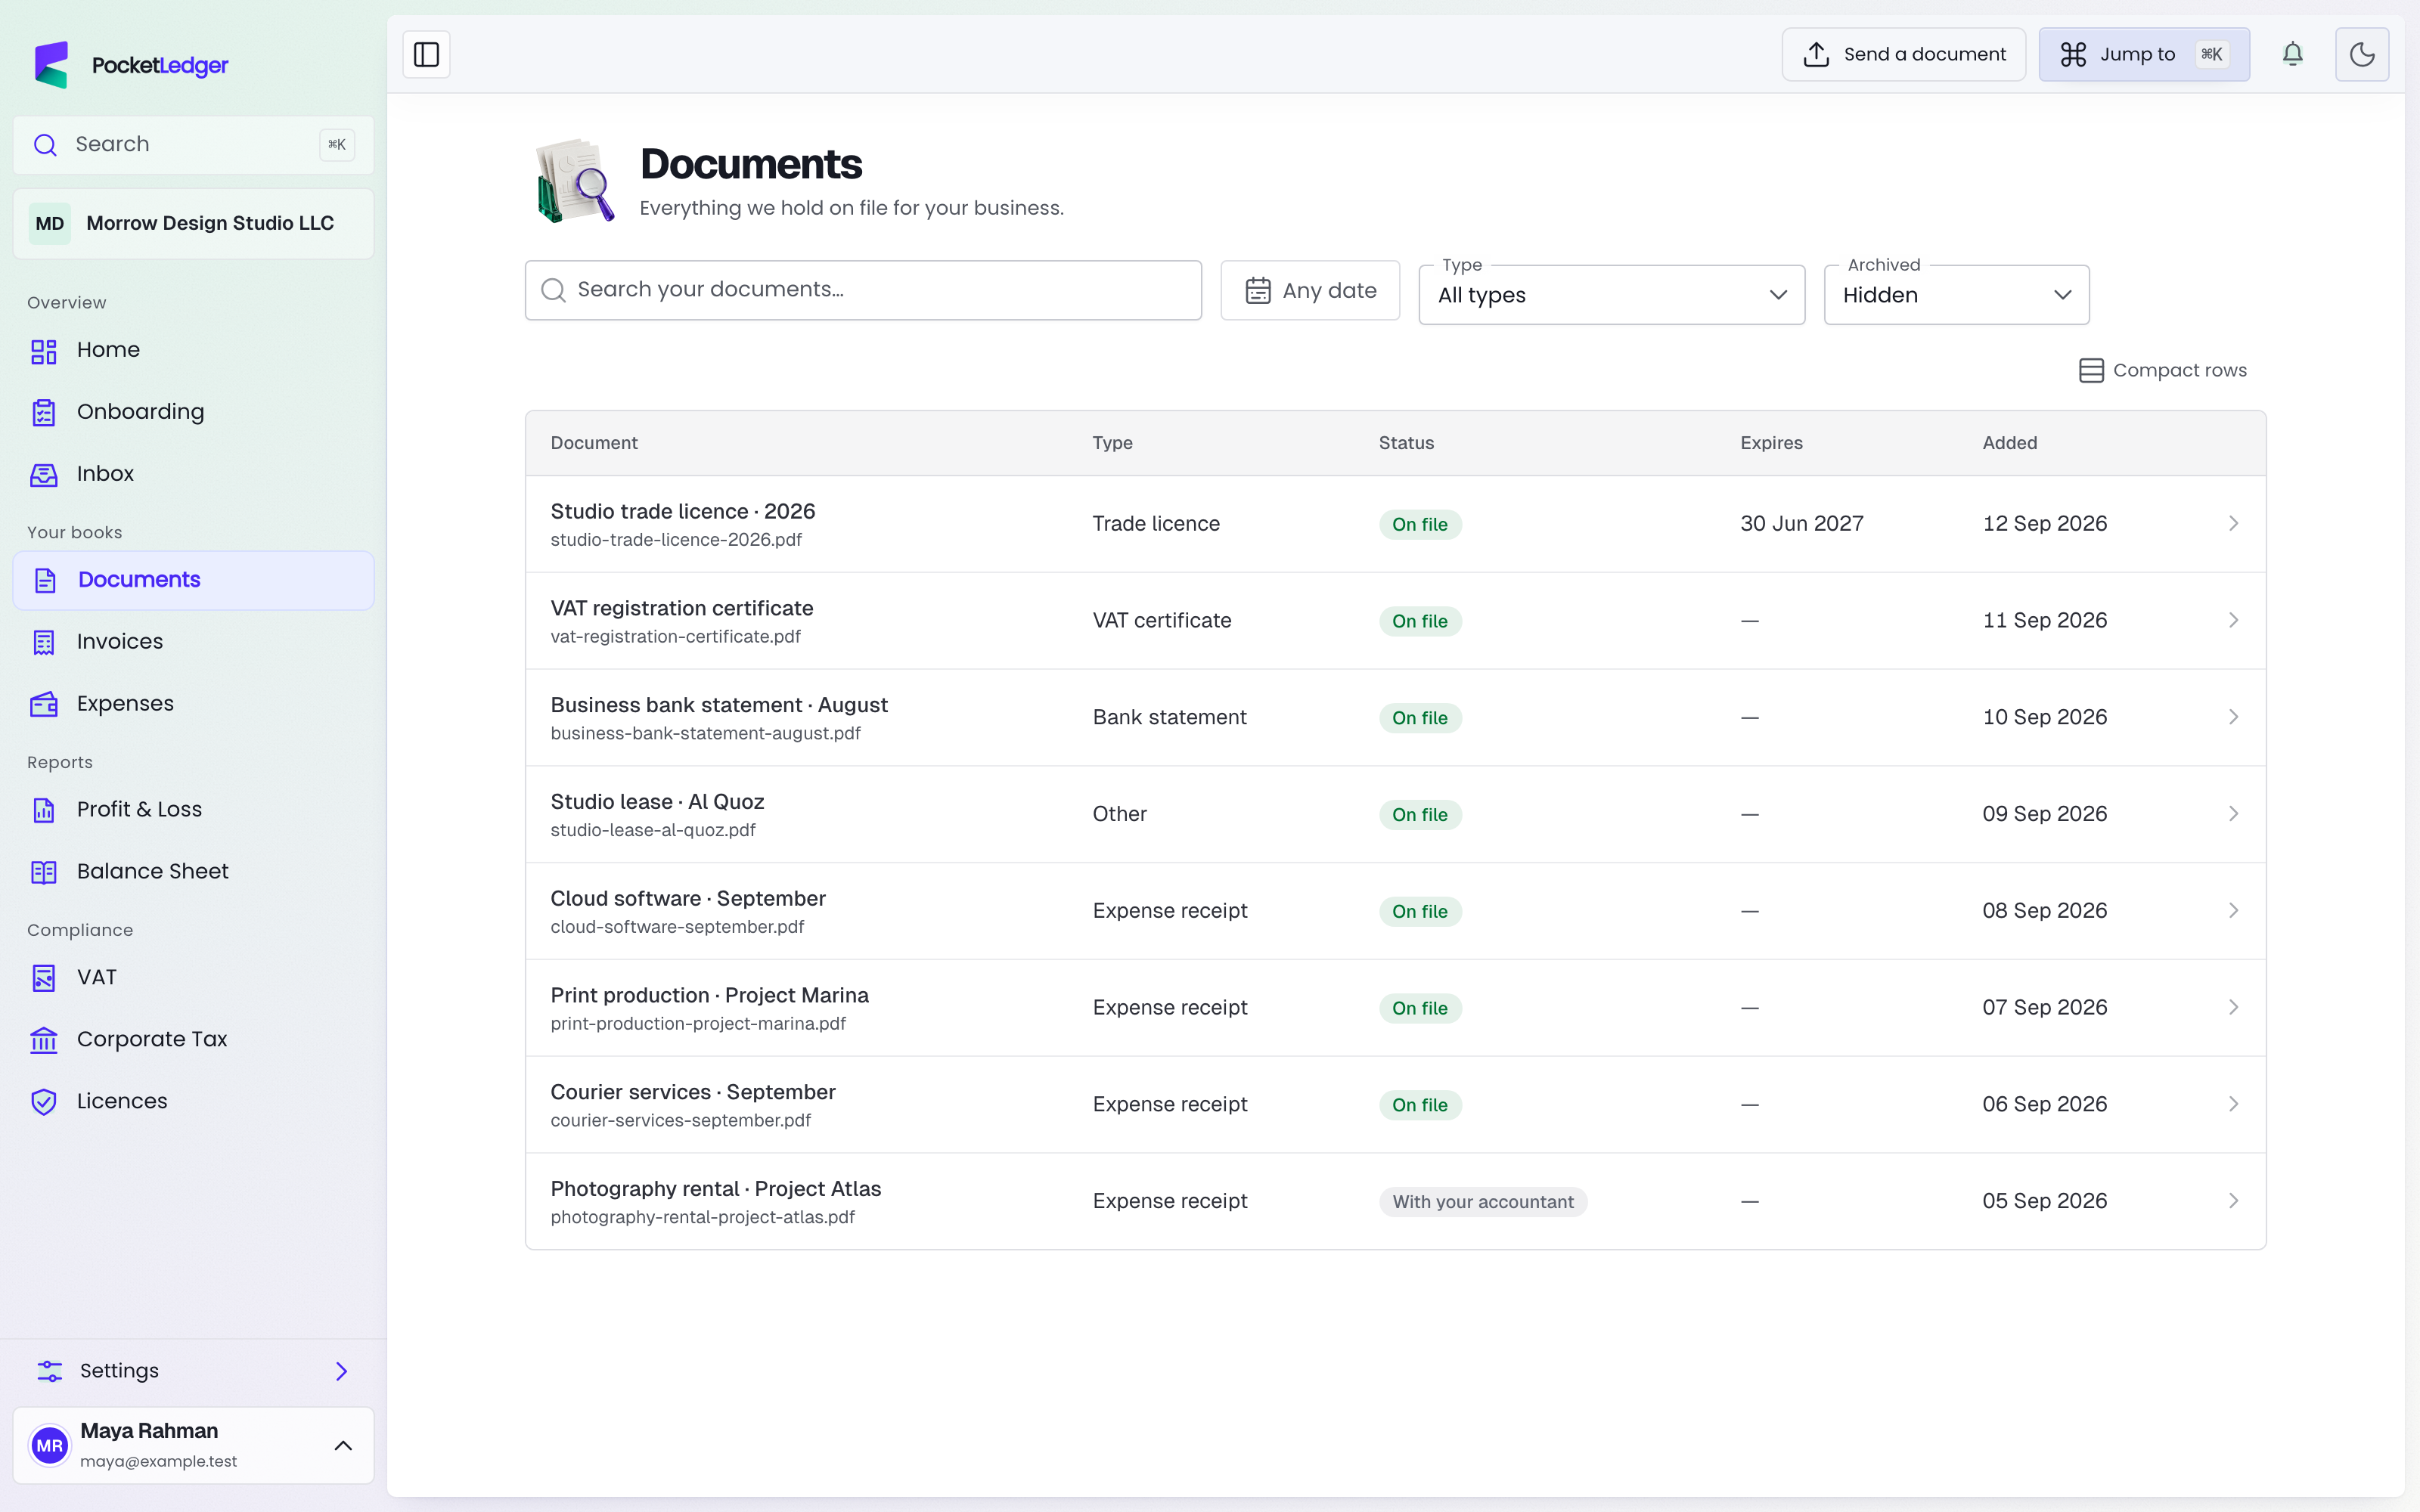
Task: Click print-production-project-marina.pdf file name
Action: (x=698, y=1024)
